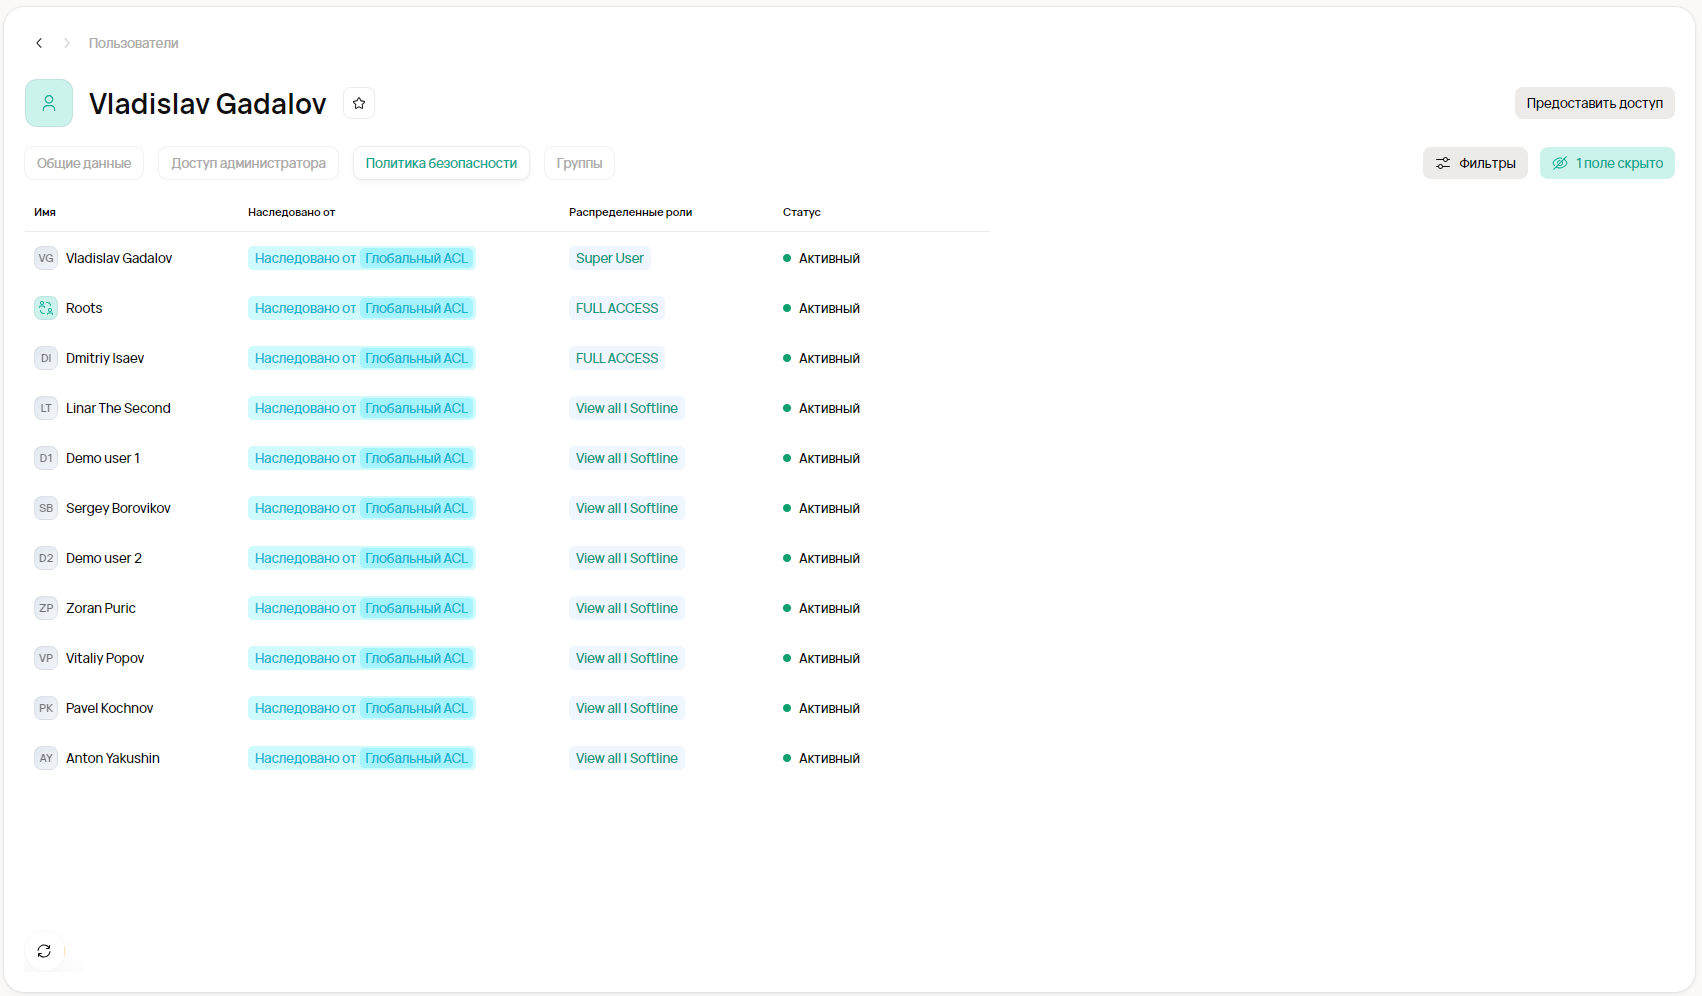Screen dimensions: 1702x996
Task: Toggle the hidden field visibility button
Action: tap(1606, 163)
